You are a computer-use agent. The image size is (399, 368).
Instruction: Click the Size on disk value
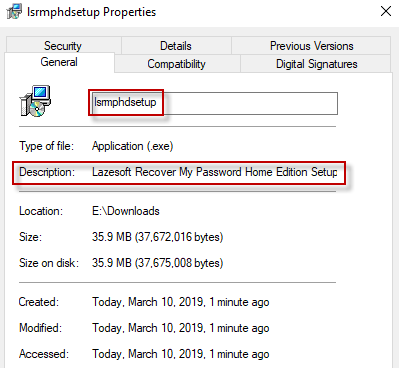[157, 263]
